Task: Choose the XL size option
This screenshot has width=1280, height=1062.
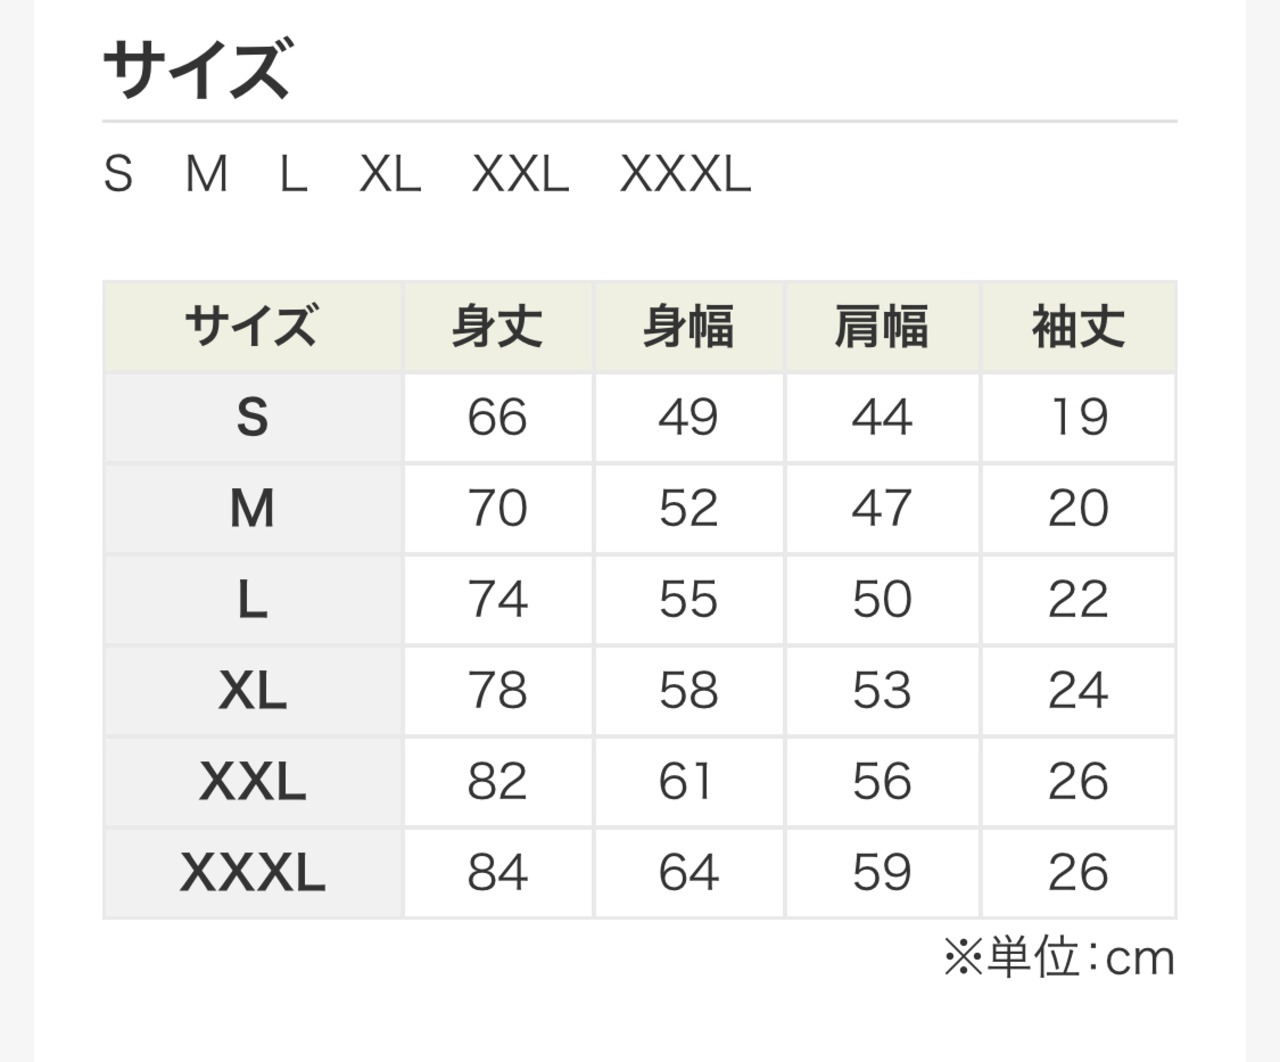Action: pos(390,174)
